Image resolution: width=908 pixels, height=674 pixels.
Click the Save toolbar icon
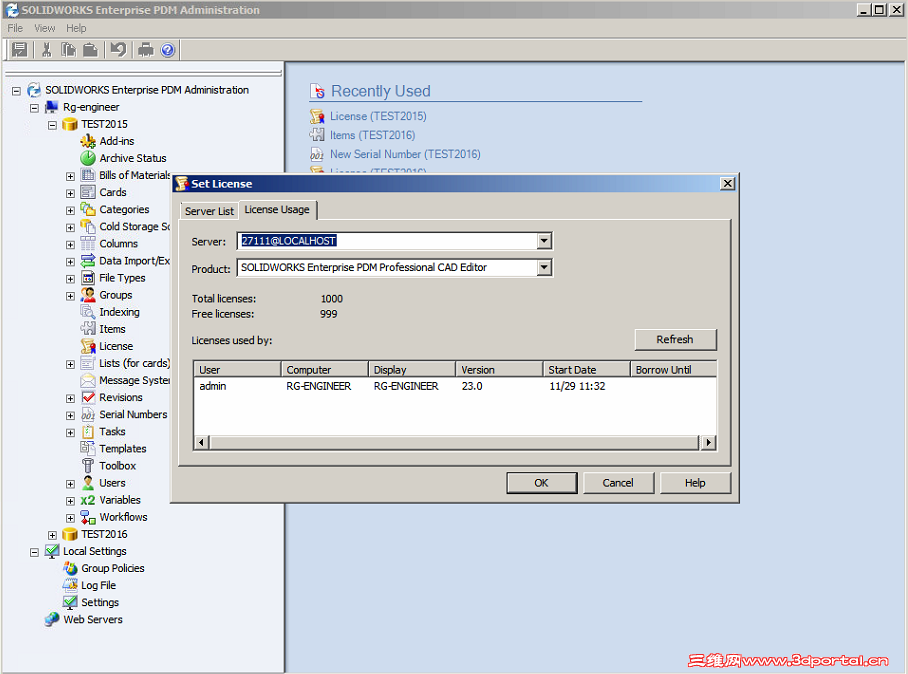click(20, 50)
